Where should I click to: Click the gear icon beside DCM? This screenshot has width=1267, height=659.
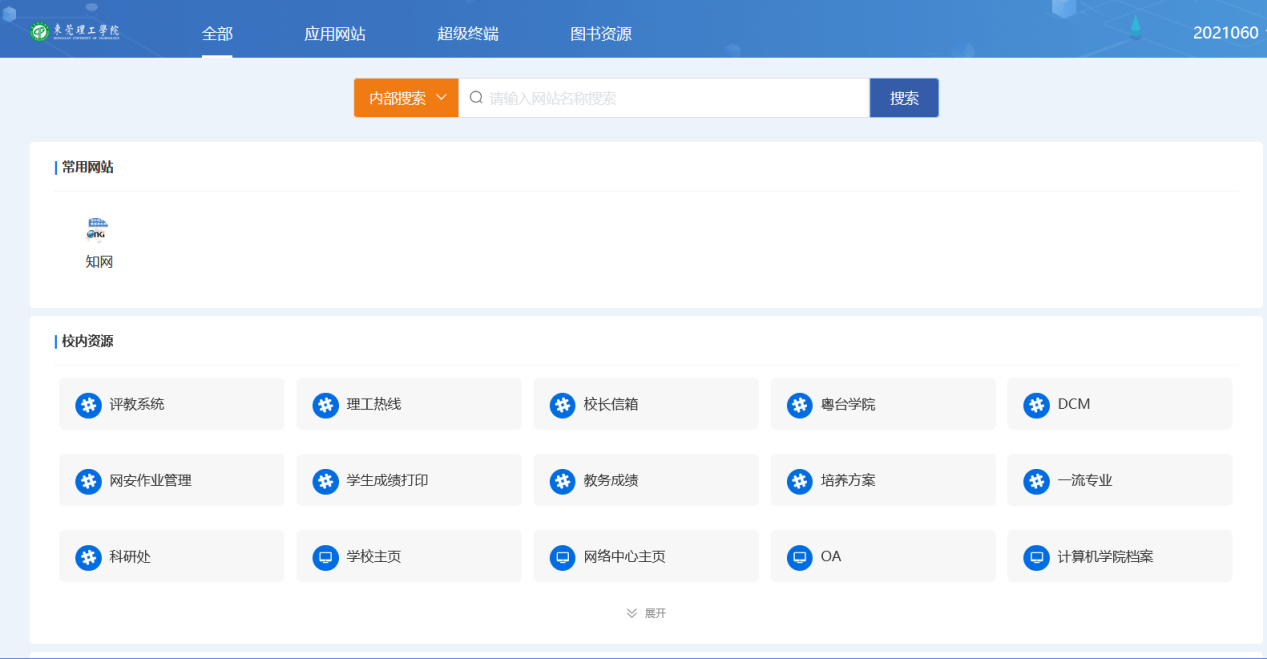(x=1036, y=405)
